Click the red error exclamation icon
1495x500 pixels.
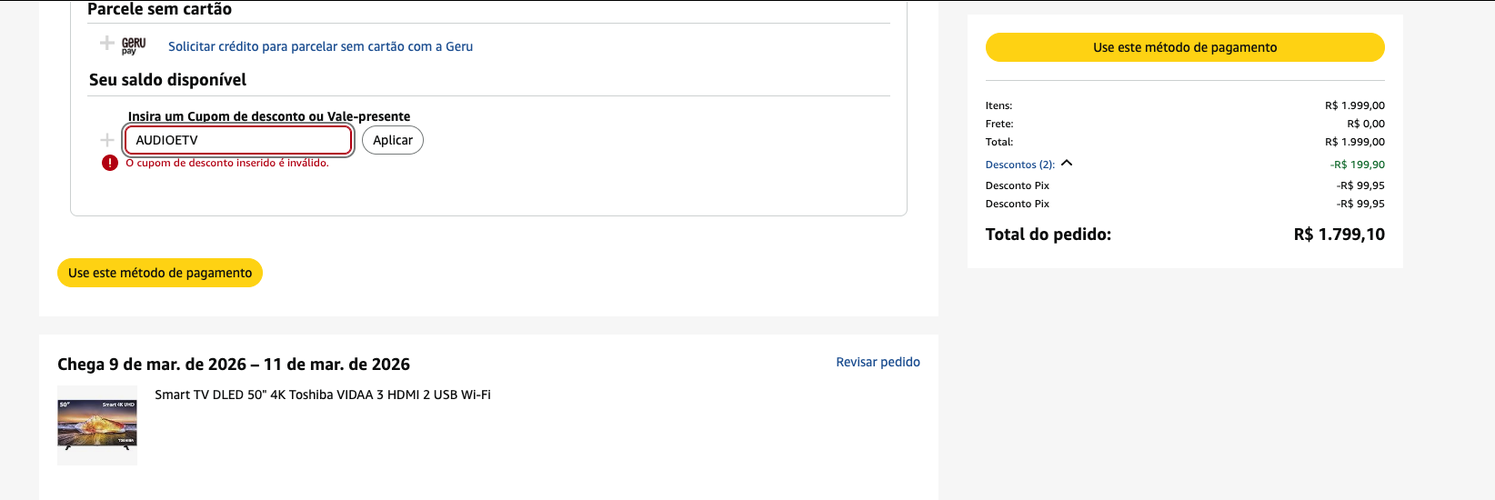tap(110, 163)
